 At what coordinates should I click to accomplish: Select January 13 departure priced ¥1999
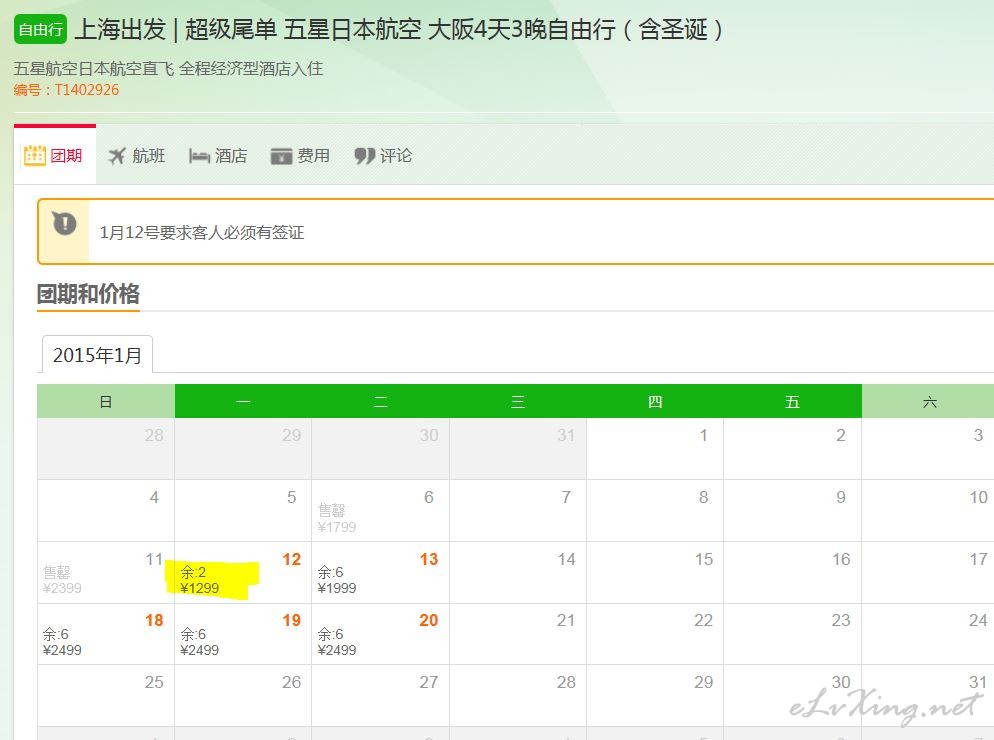[x=380, y=572]
